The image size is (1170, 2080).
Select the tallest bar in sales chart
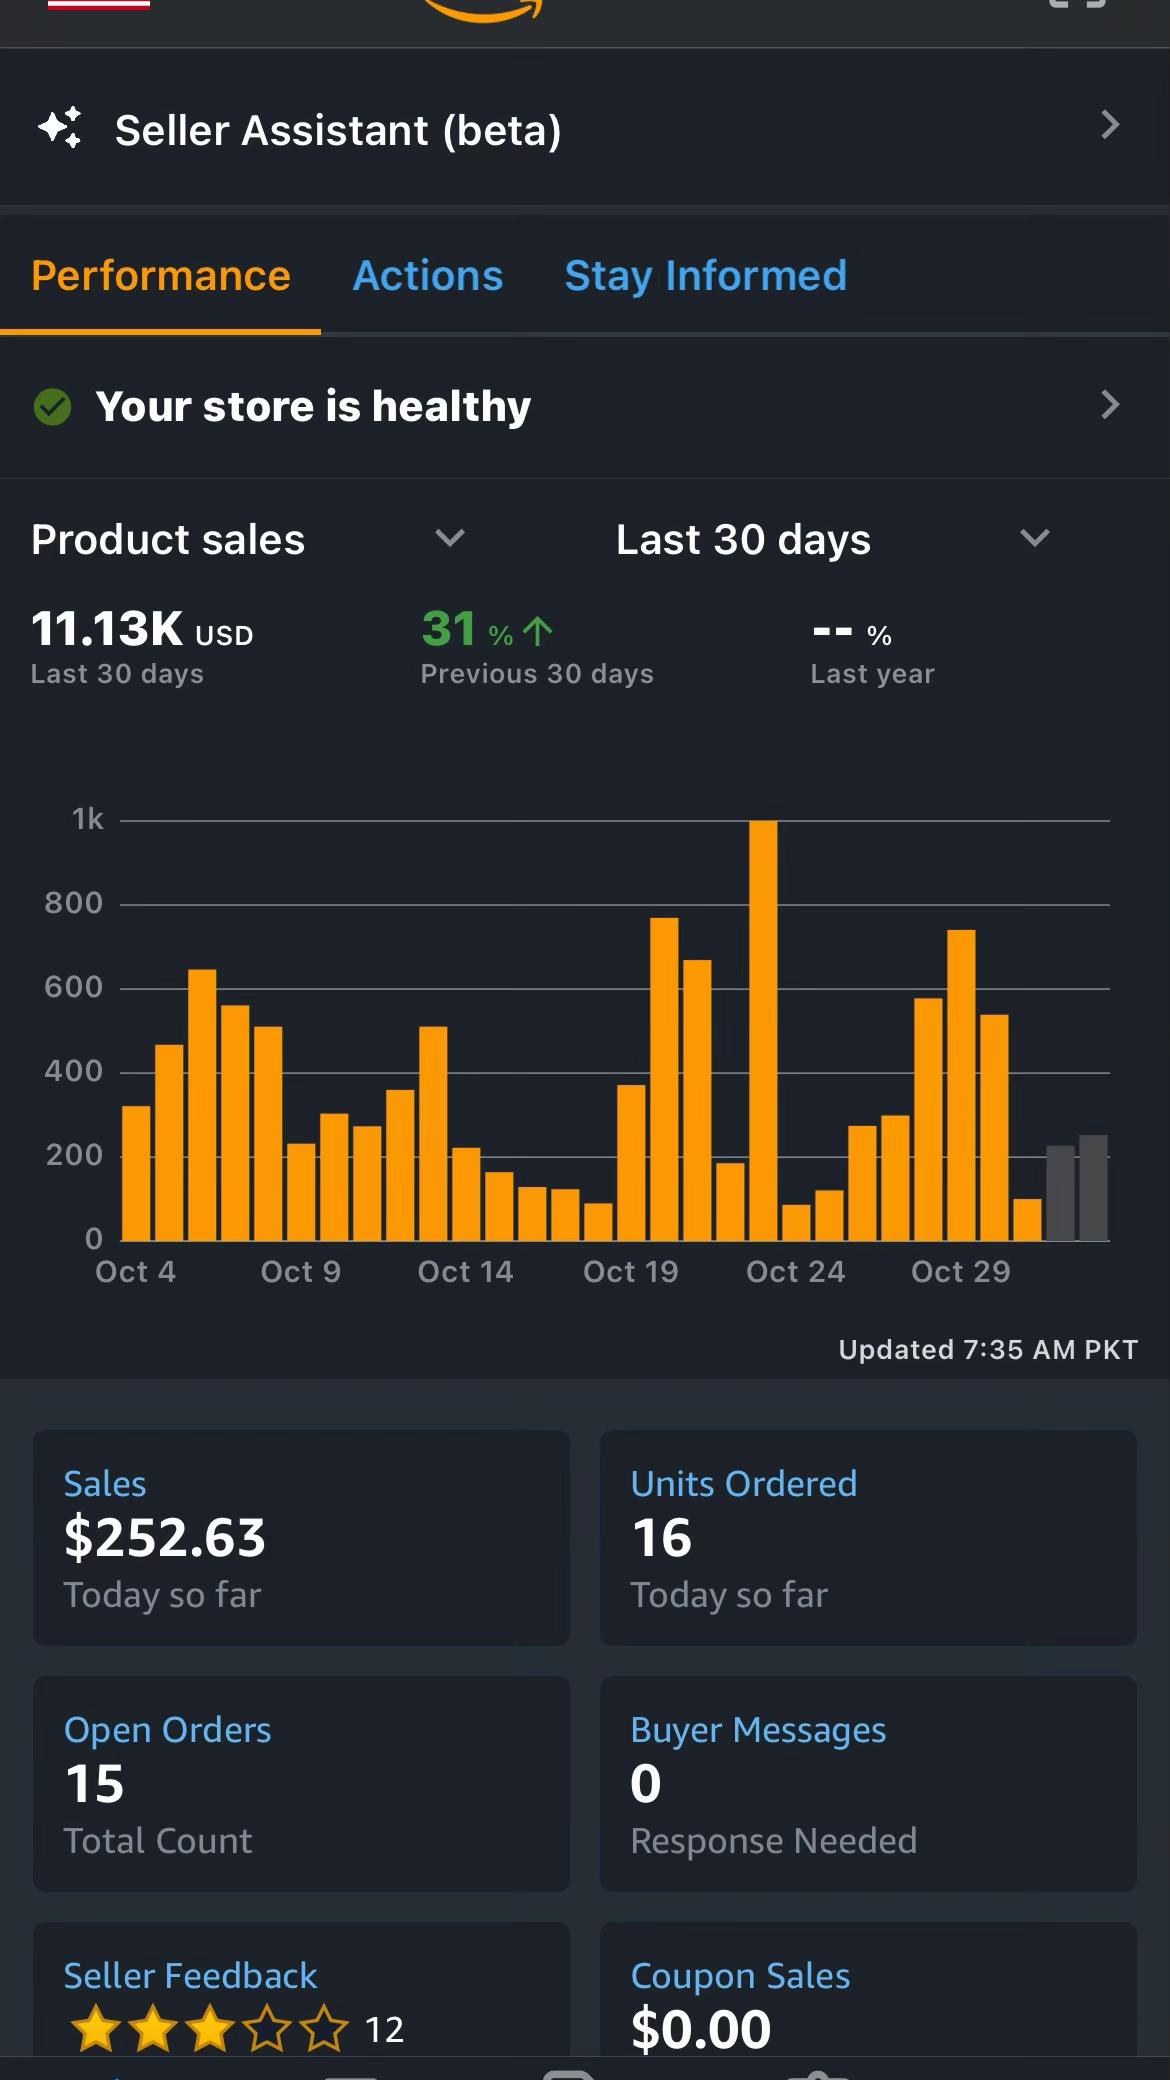click(763, 1030)
